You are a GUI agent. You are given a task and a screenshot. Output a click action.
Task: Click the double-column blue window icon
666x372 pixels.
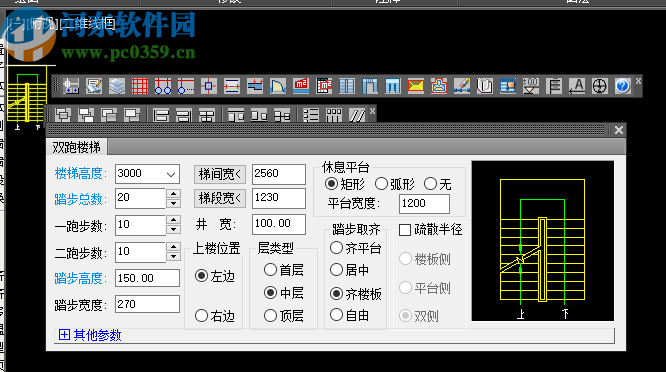tap(347, 86)
